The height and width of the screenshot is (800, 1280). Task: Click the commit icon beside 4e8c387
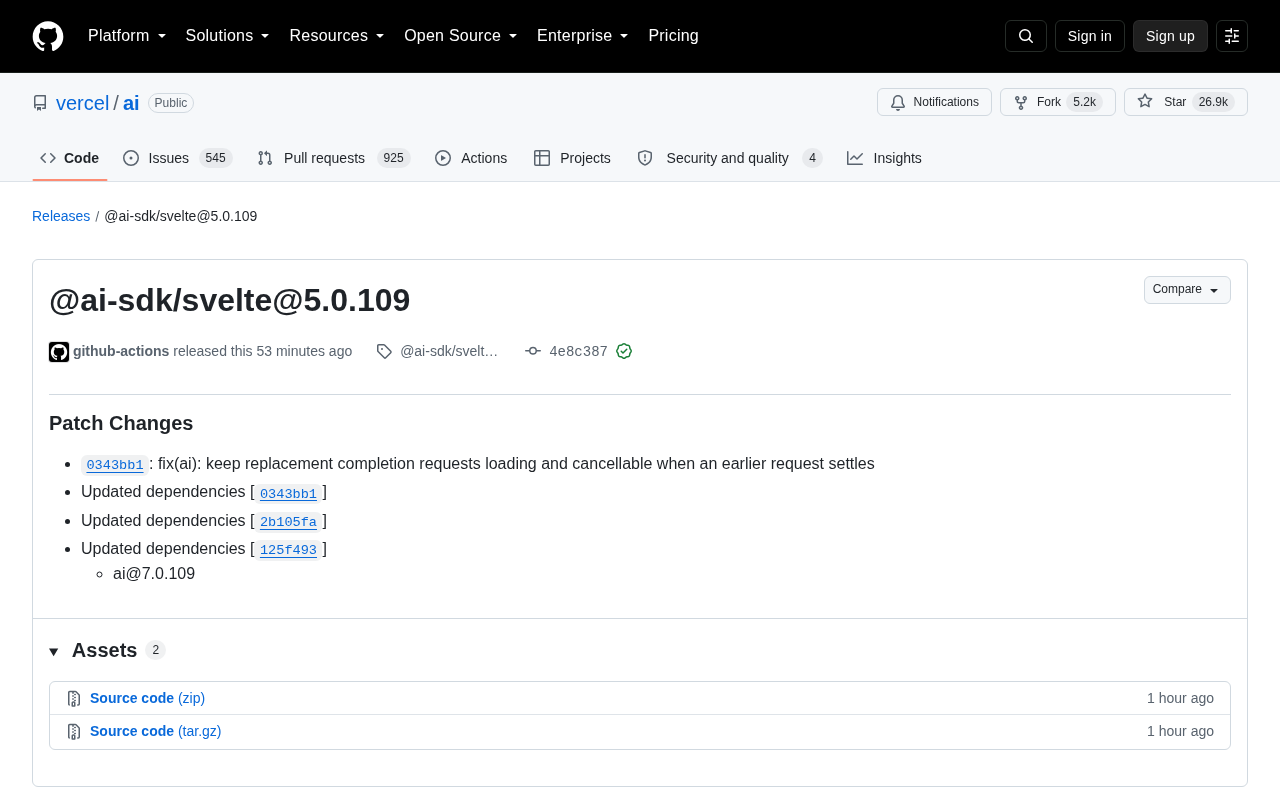(x=533, y=351)
